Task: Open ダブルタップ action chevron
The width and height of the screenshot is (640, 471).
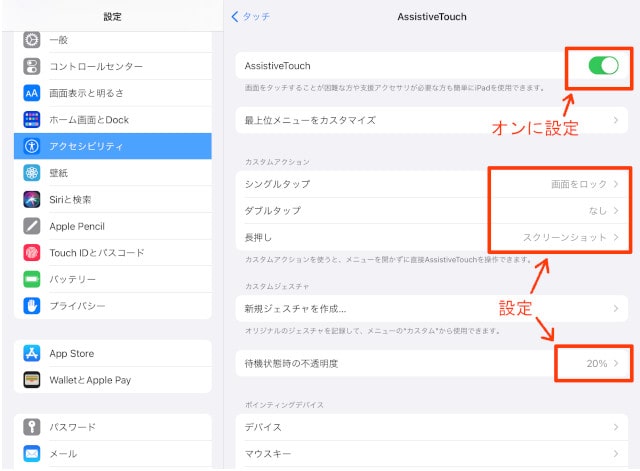Action: (x=616, y=211)
